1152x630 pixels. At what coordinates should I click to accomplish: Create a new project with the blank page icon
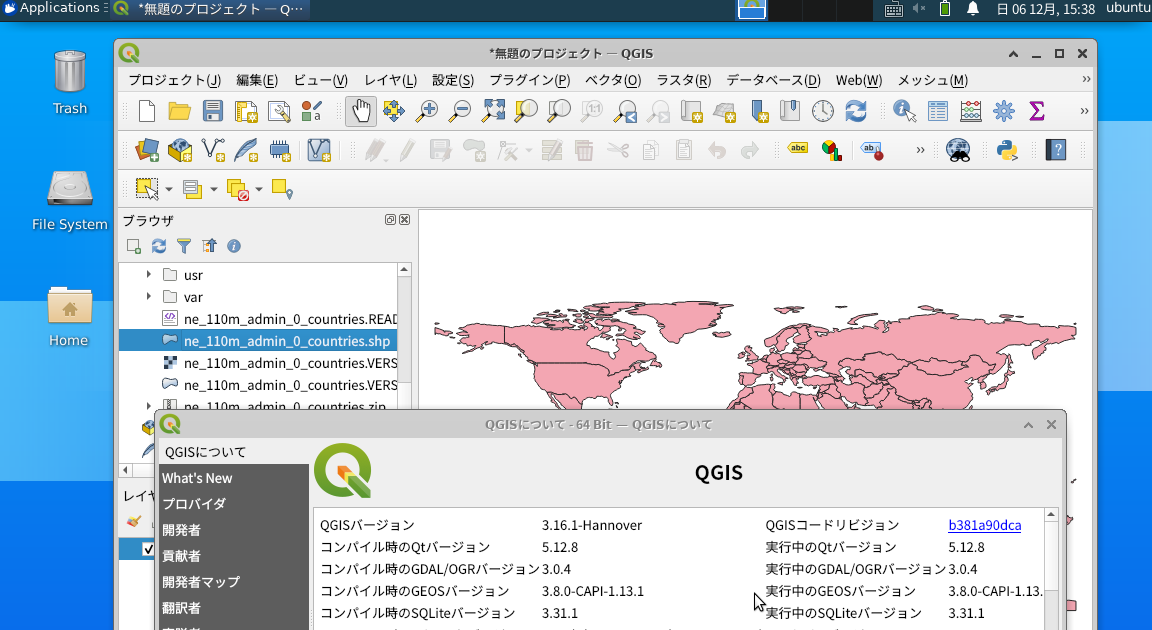click(x=147, y=112)
